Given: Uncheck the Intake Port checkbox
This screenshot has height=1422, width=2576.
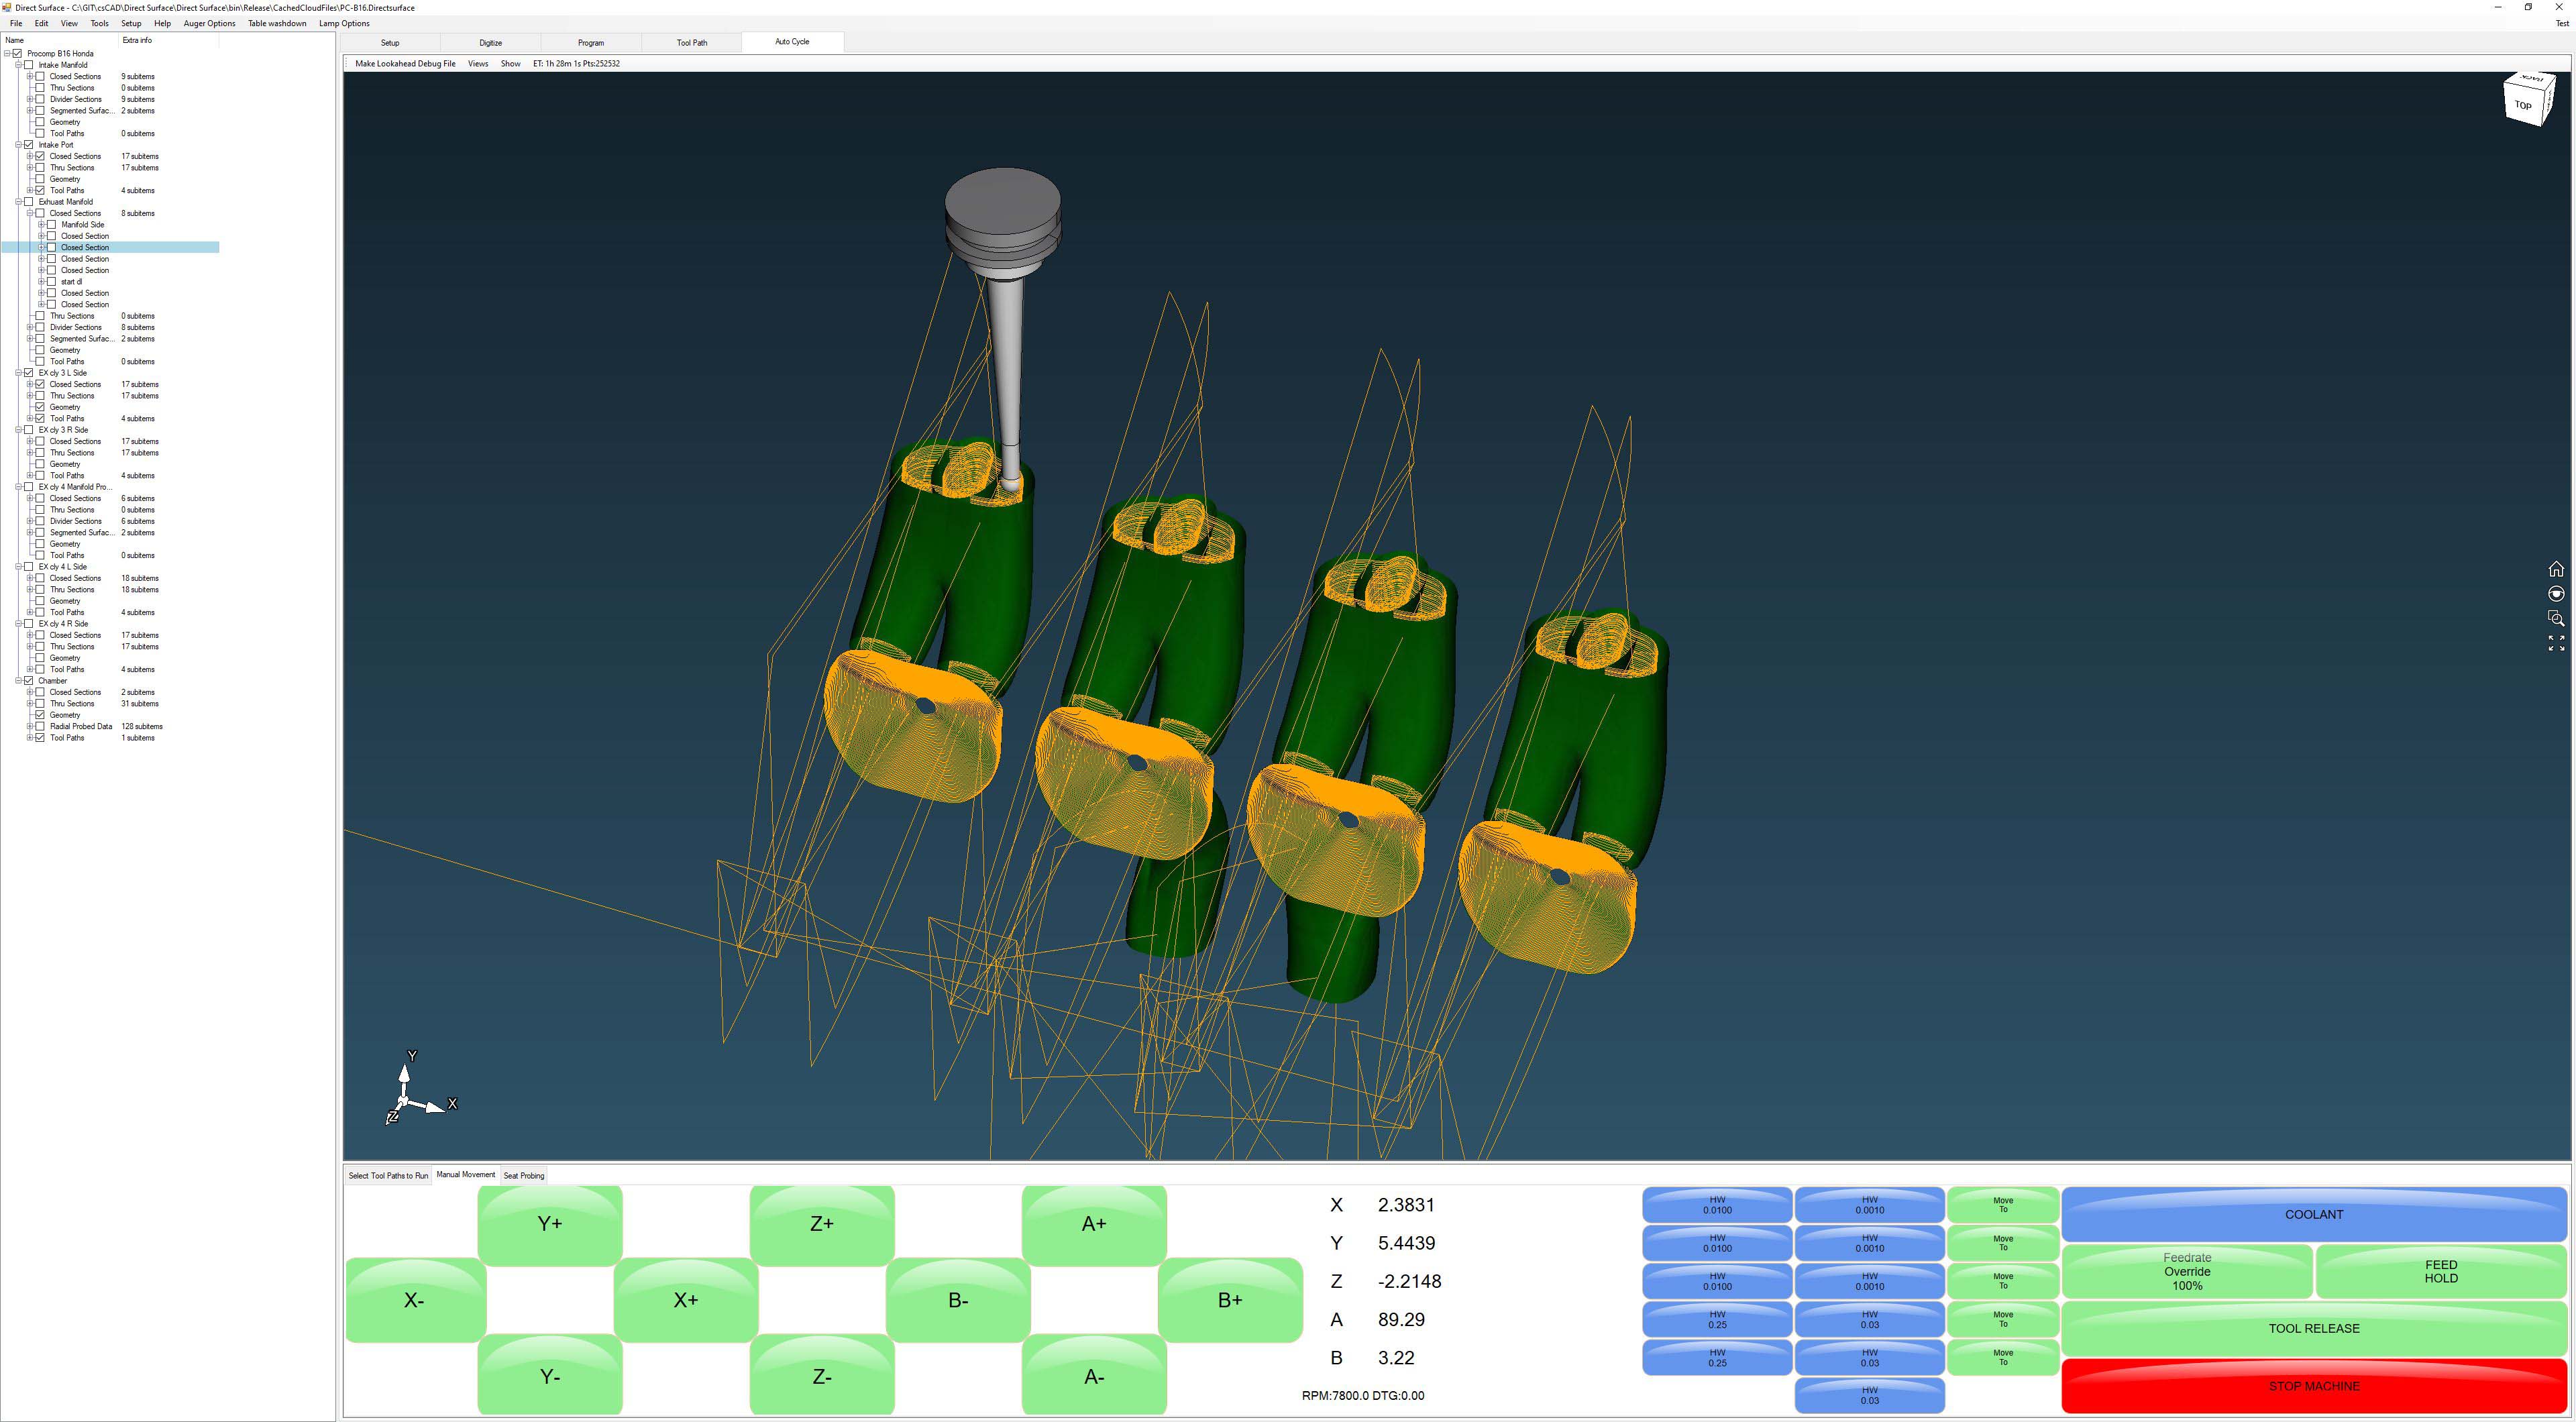Looking at the screenshot, I should coord(29,145).
